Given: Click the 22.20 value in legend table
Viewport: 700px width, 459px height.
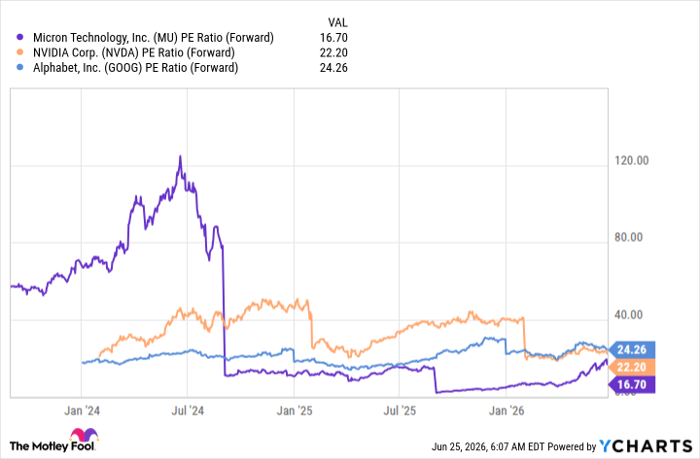Looking at the screenshot, I should pyautogui.click(x=333, y=53).
